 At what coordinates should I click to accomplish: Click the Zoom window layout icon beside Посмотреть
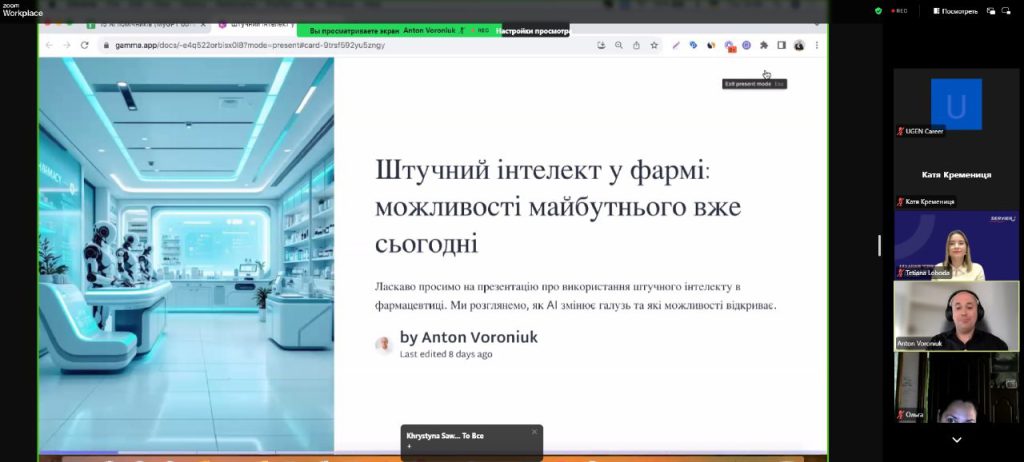point(991,10)
